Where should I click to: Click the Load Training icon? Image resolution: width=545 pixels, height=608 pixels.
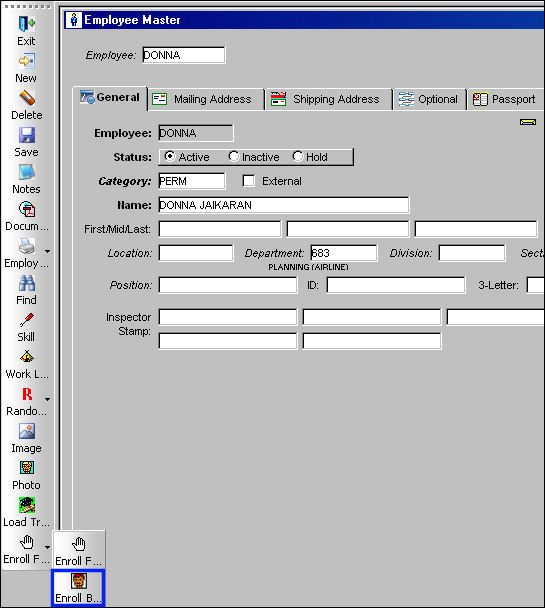click(x=26, y=505)
